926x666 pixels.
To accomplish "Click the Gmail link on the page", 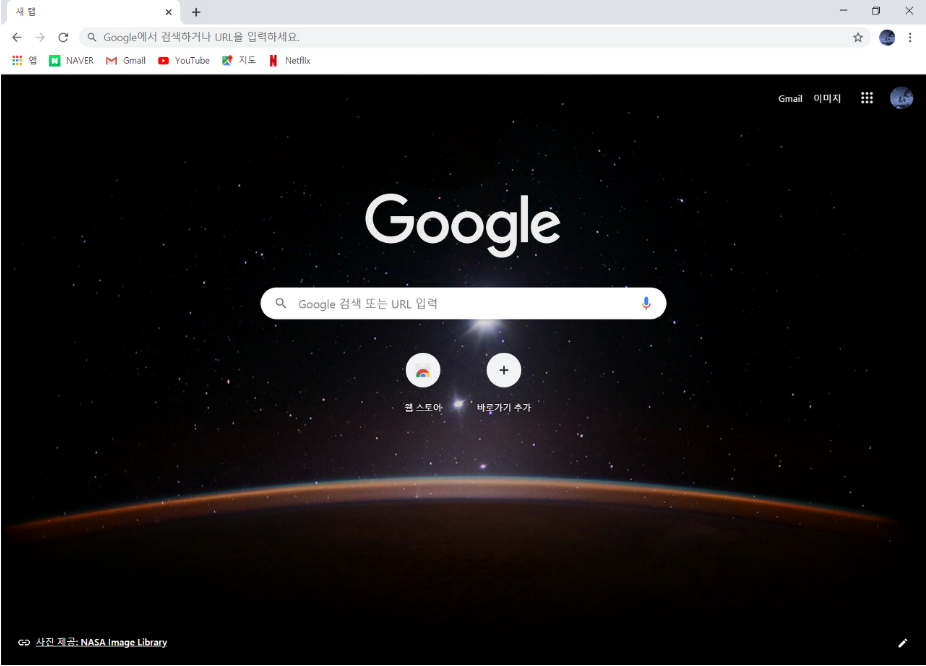I will [x=790, y=99].
